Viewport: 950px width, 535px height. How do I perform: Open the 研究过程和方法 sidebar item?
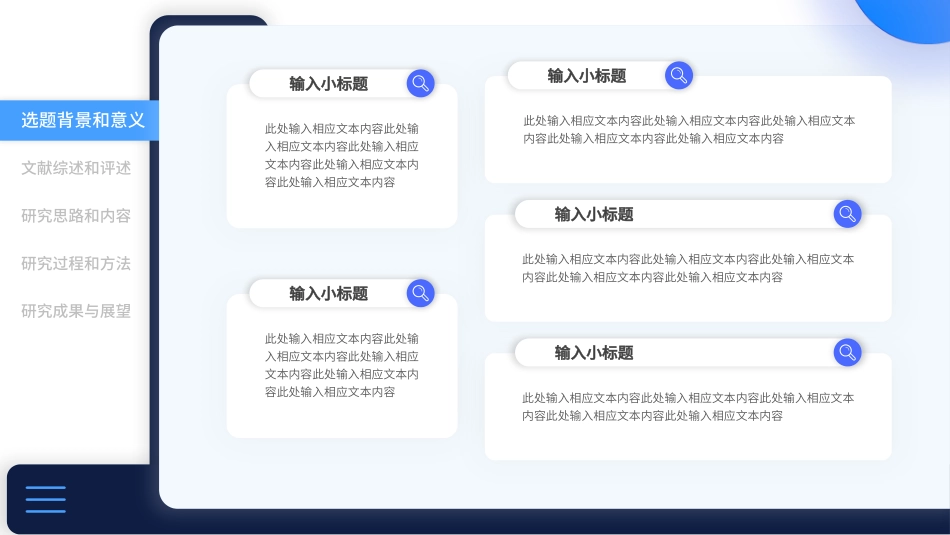[76, 264]
